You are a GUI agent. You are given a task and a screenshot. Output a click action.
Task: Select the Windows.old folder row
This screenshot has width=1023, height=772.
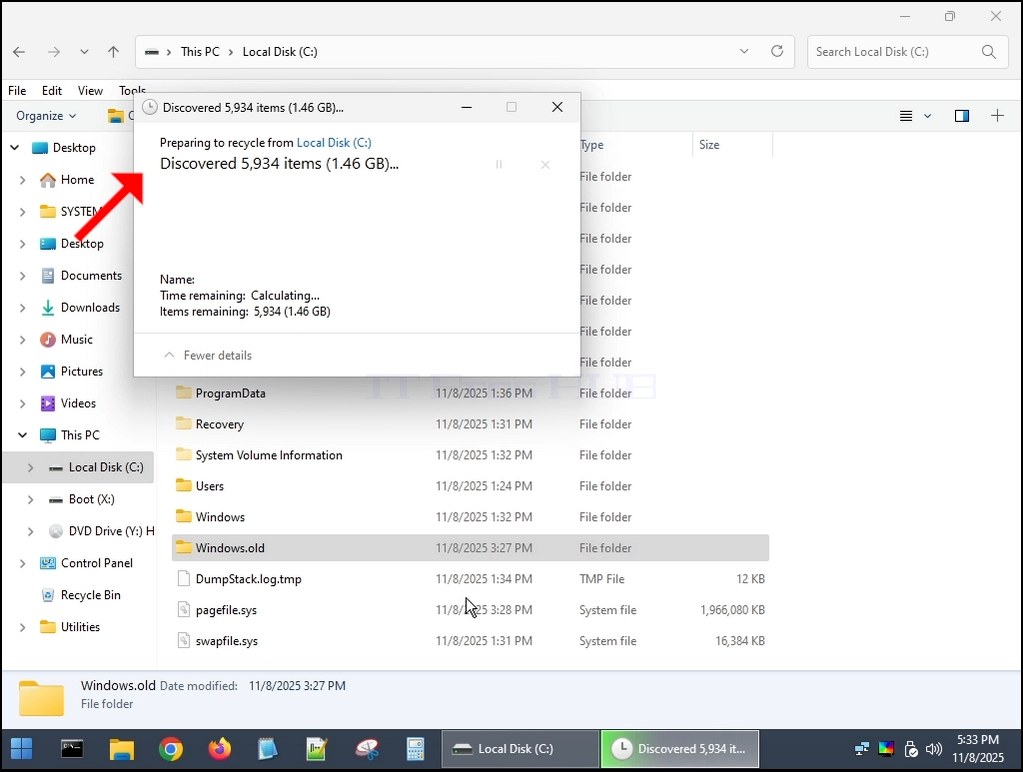[x=470, y=548]
